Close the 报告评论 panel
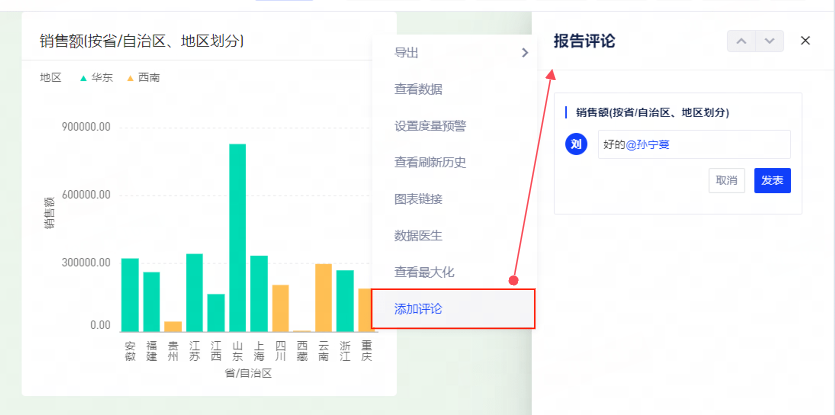Viewport: 835px width, 415px height. (x=806, y=41)
